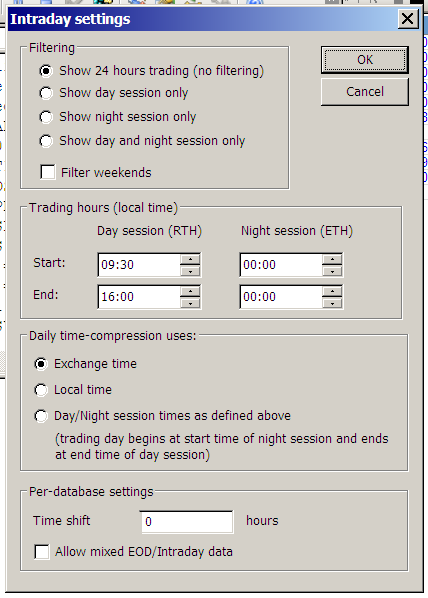This screenshot has width=428, height=598.
Task: Enable the Filter weekends checkbox
Action: [x=48, y=172]
